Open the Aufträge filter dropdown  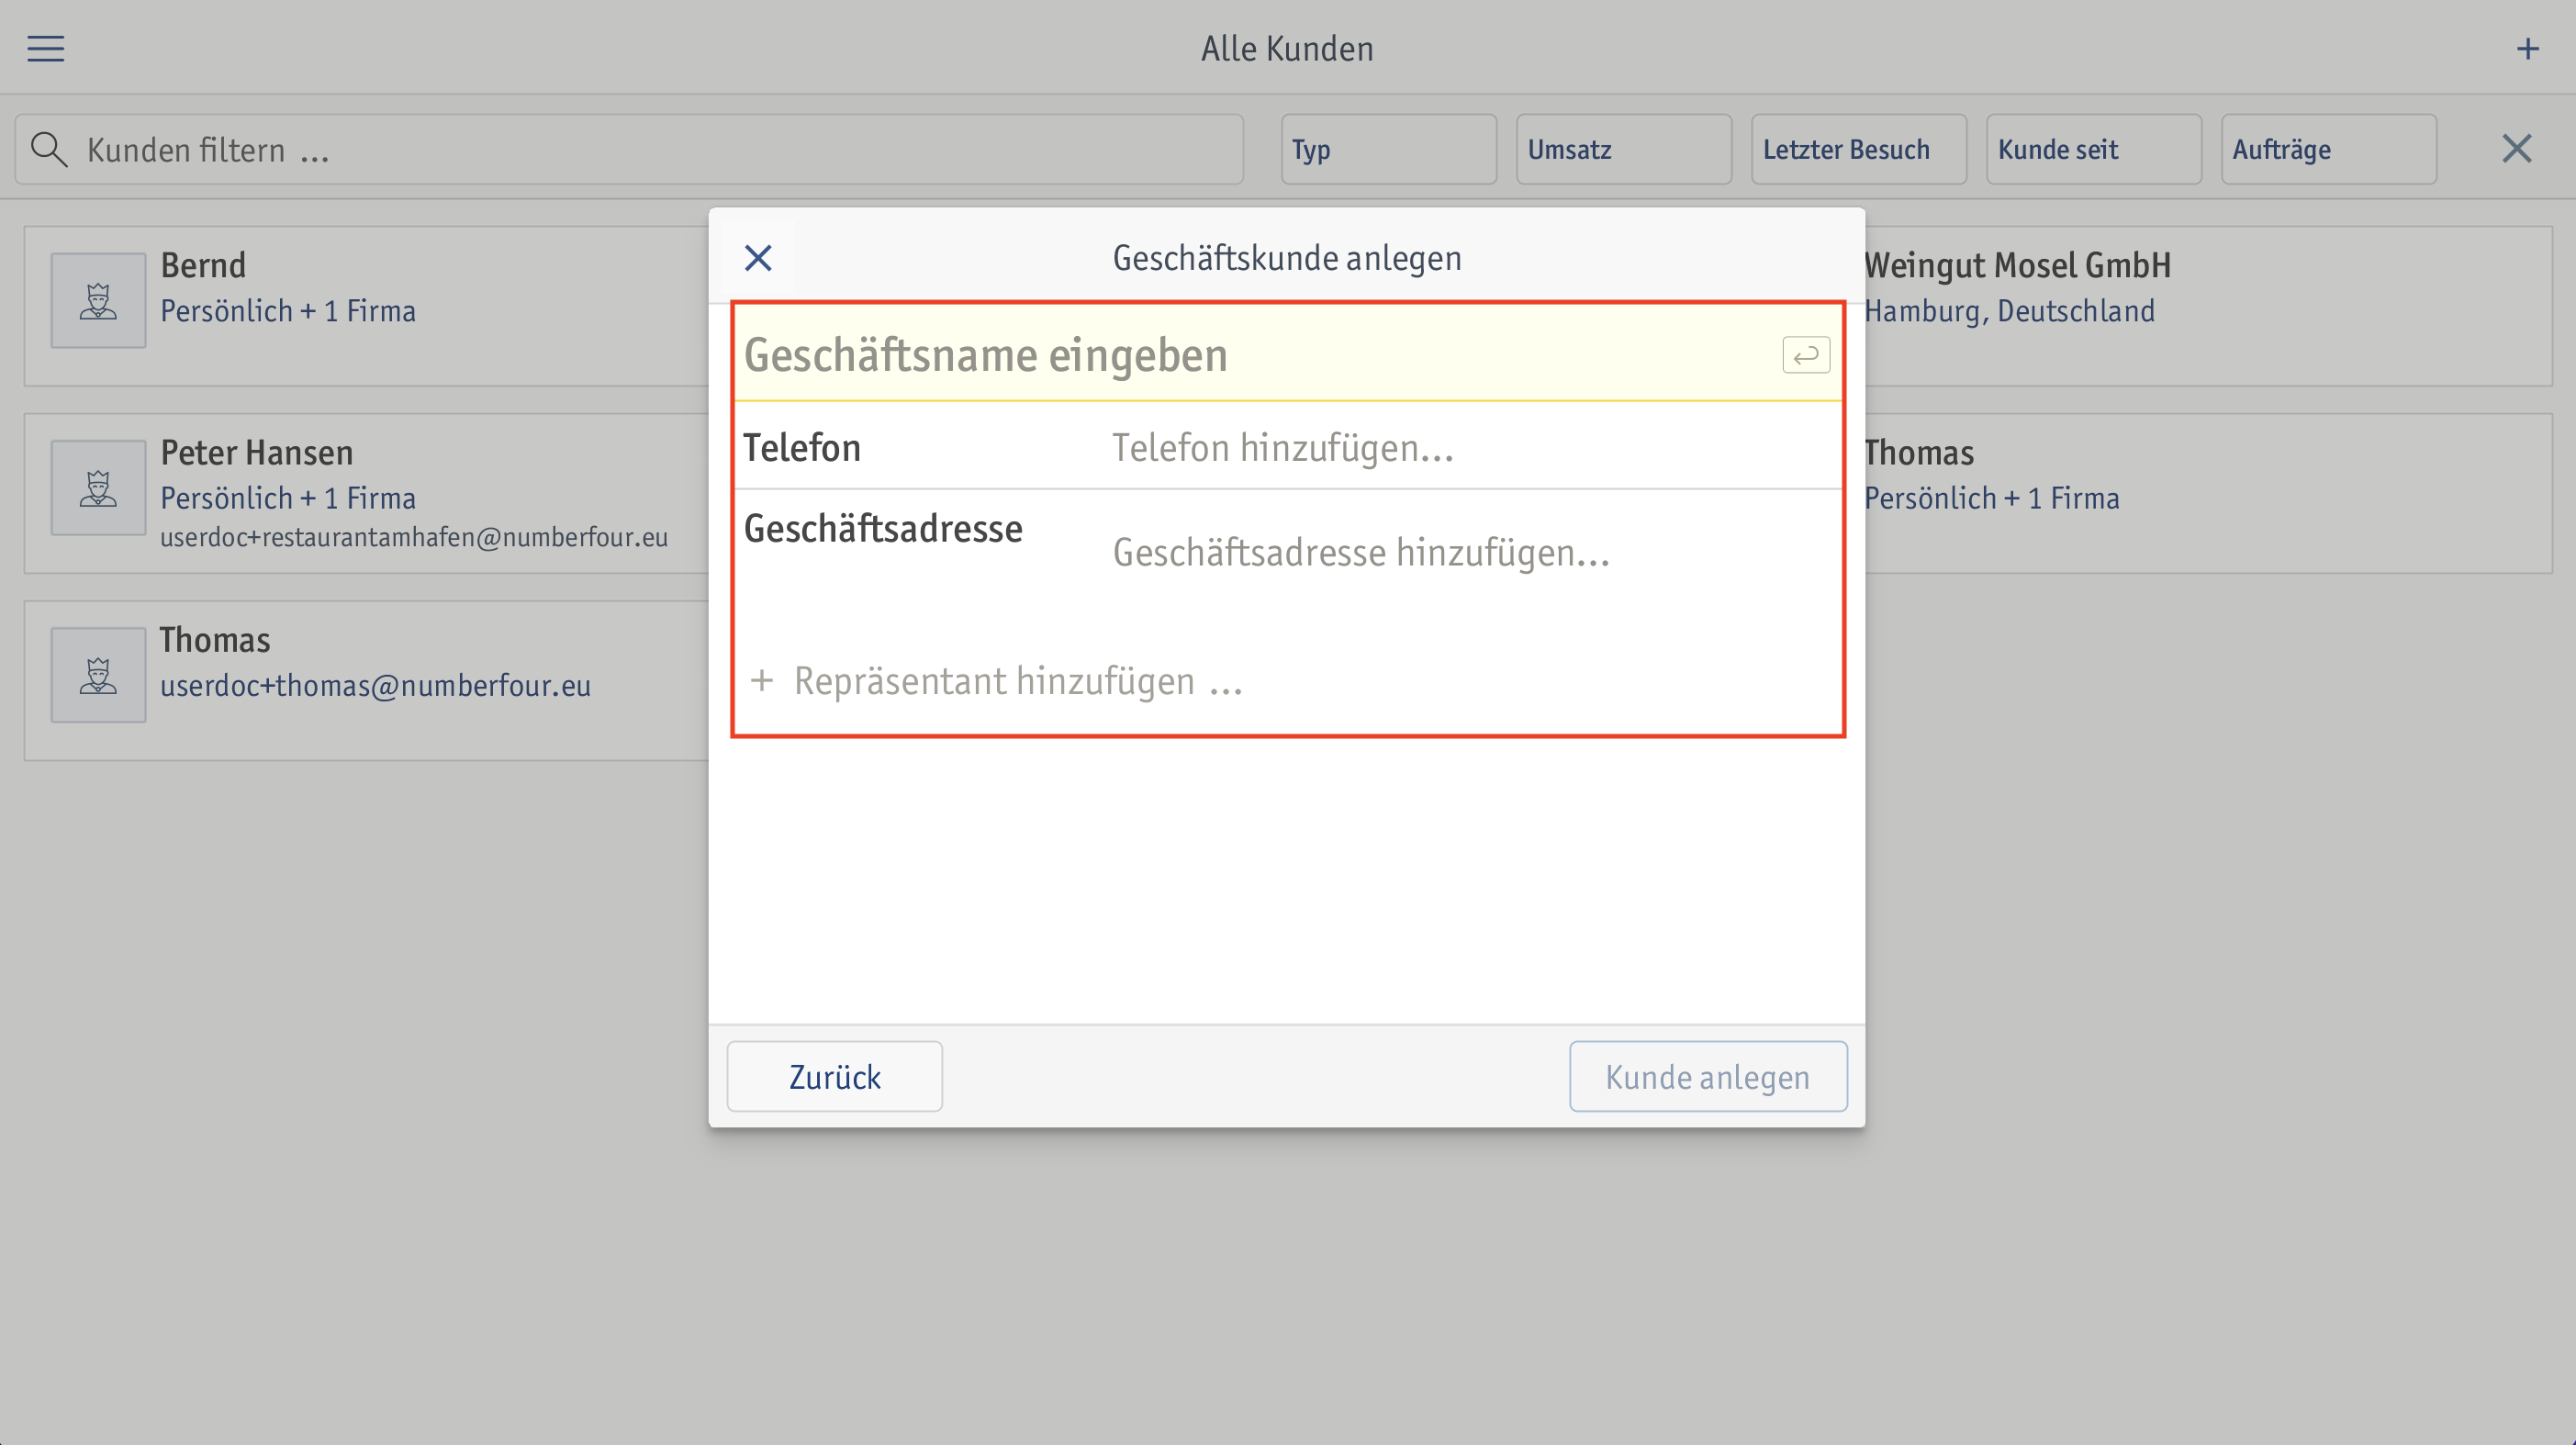[2328, 149]
